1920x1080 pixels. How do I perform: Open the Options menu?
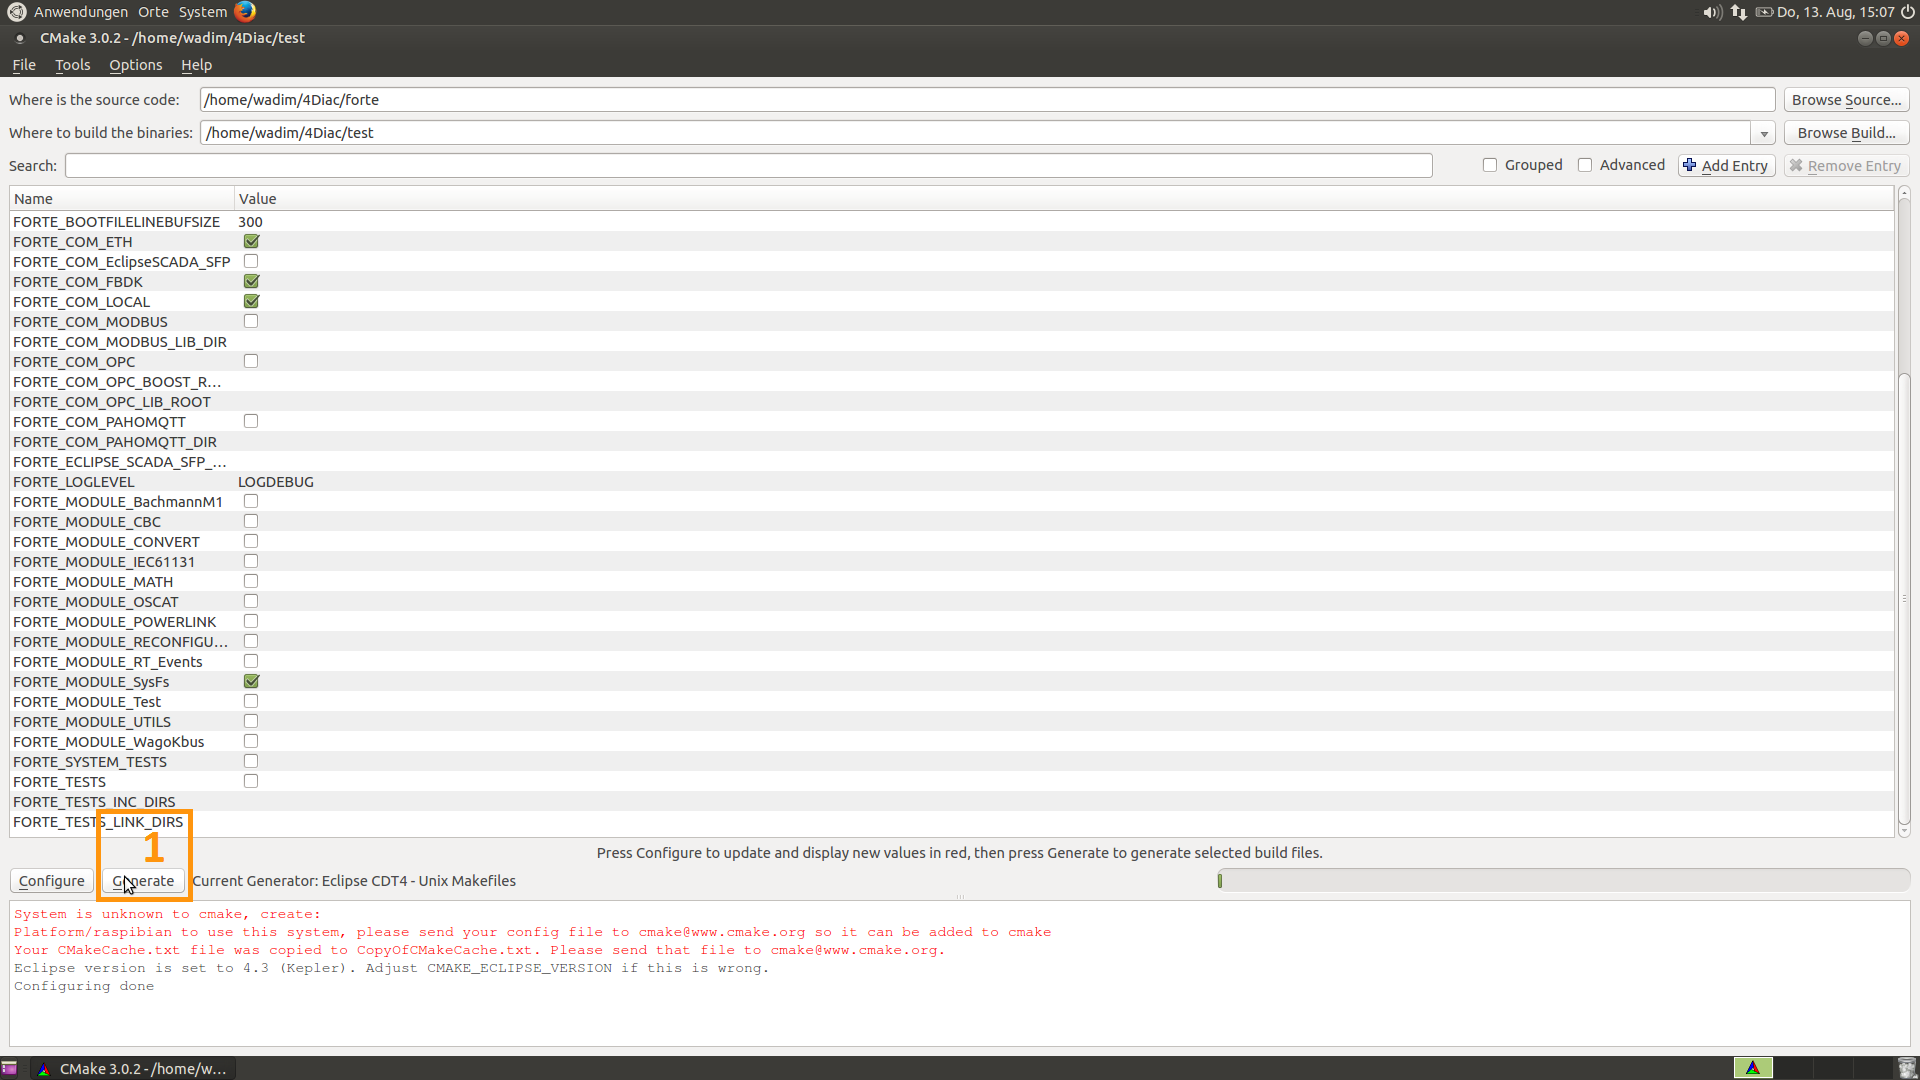(x=135, y=65)
